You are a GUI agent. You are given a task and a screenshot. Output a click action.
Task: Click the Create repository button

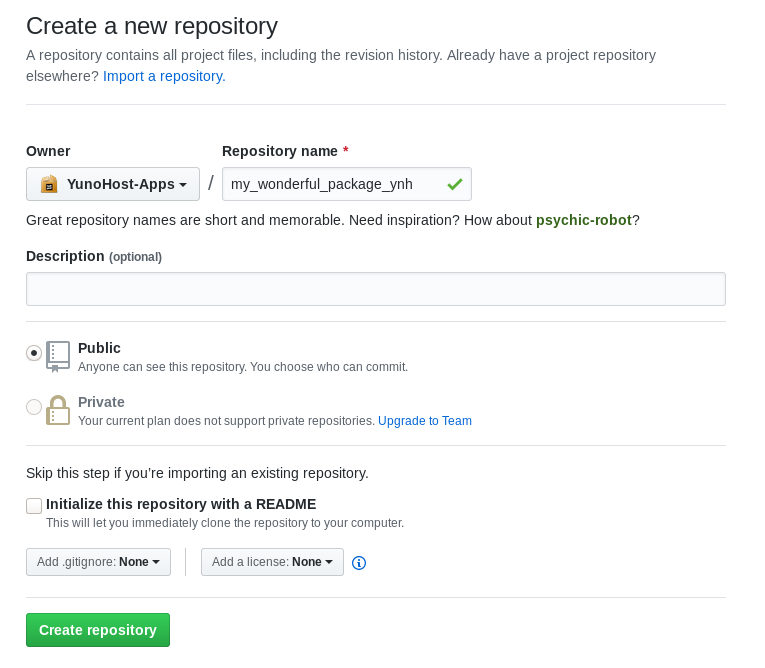point(98,630)
